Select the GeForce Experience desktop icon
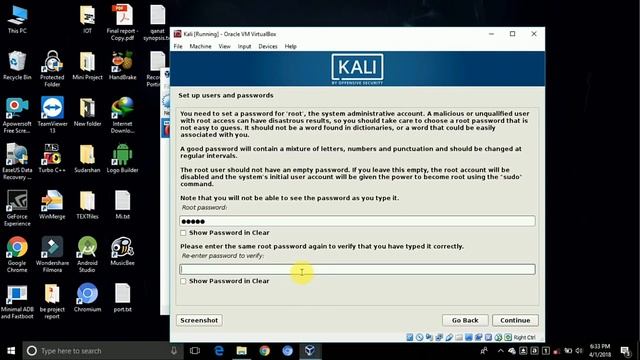The image size is (640, 360). (x=17, y=208)
